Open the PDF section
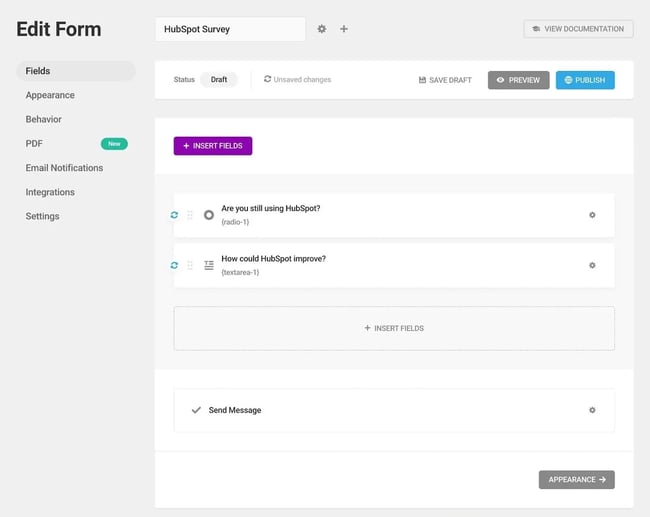The width and height of the screenshot is (650, 517). point(34,143)
